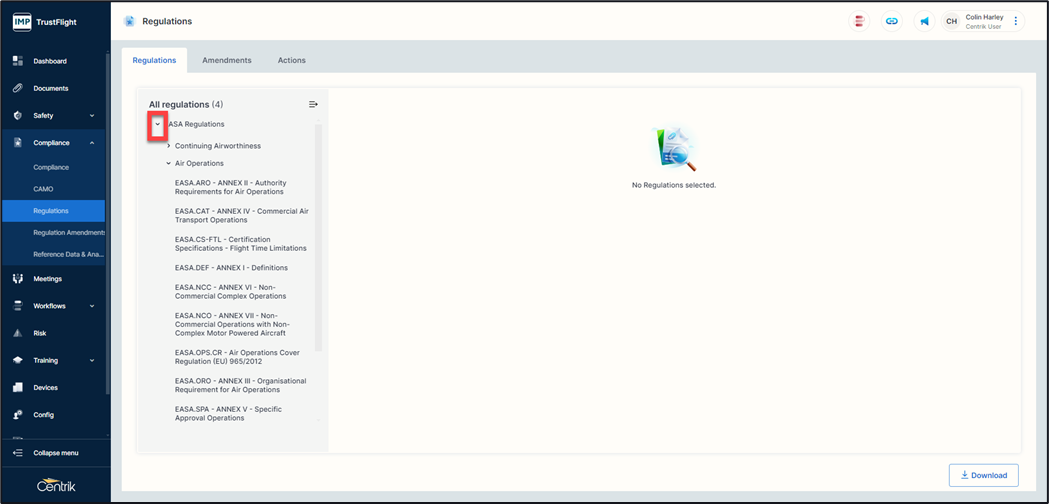The width and height of the screenshot is (1049, 504).
Task: Expand the Workflows menu chevron
Action: [92, 306]
